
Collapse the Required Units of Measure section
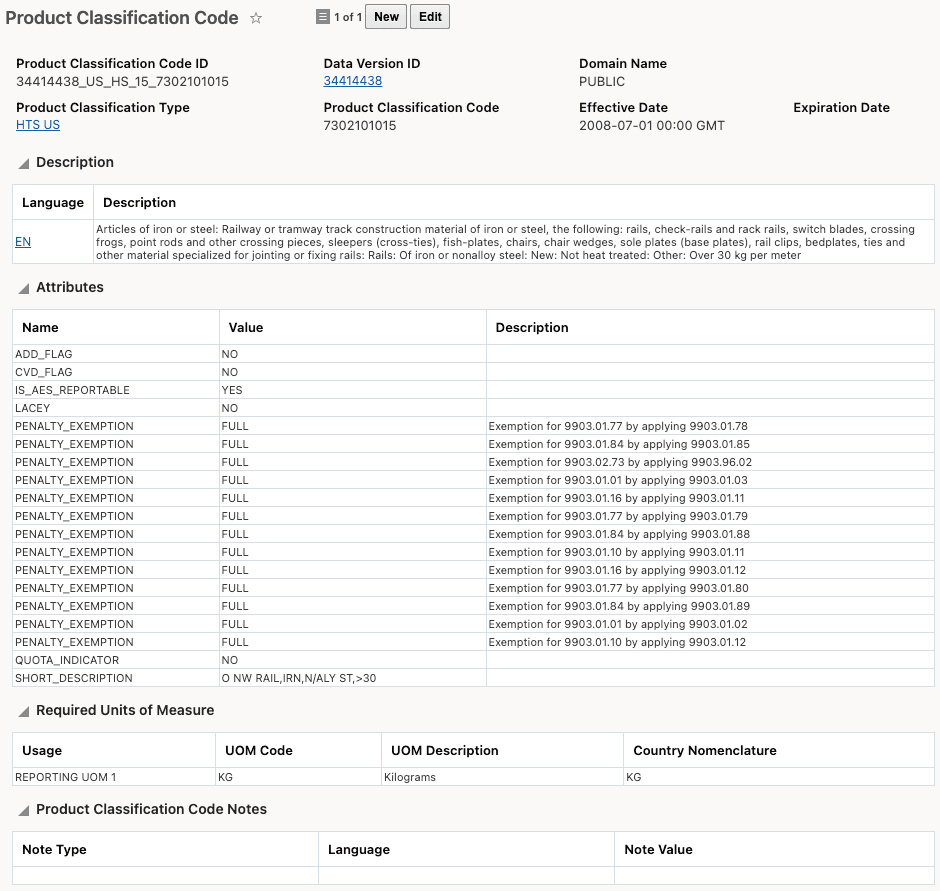22,710
